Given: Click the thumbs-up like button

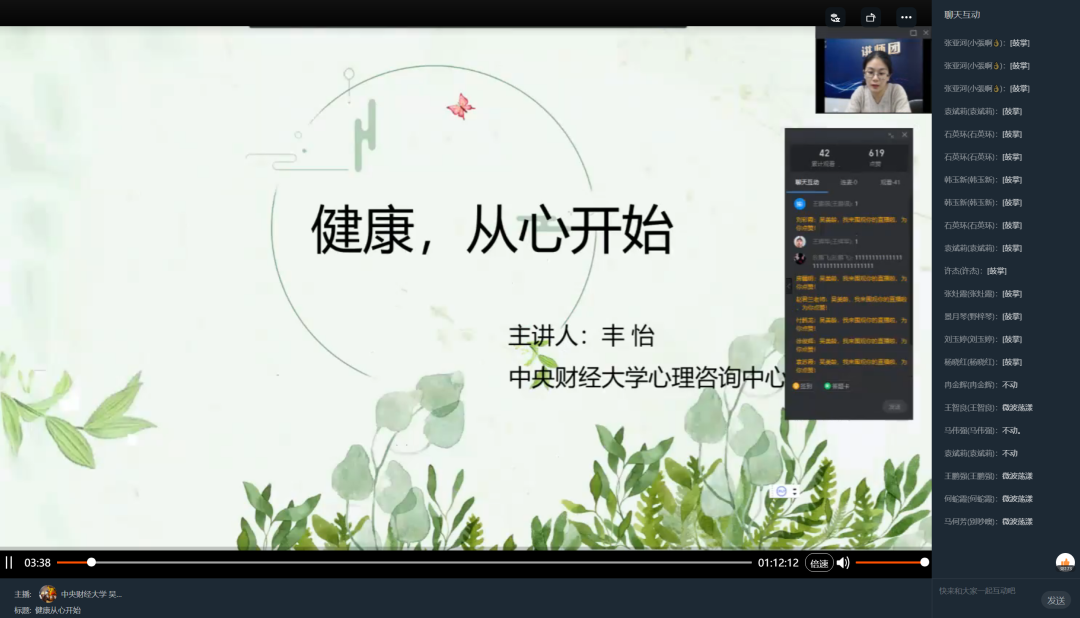Looking at the screenshot, I should click(1066, 563).
